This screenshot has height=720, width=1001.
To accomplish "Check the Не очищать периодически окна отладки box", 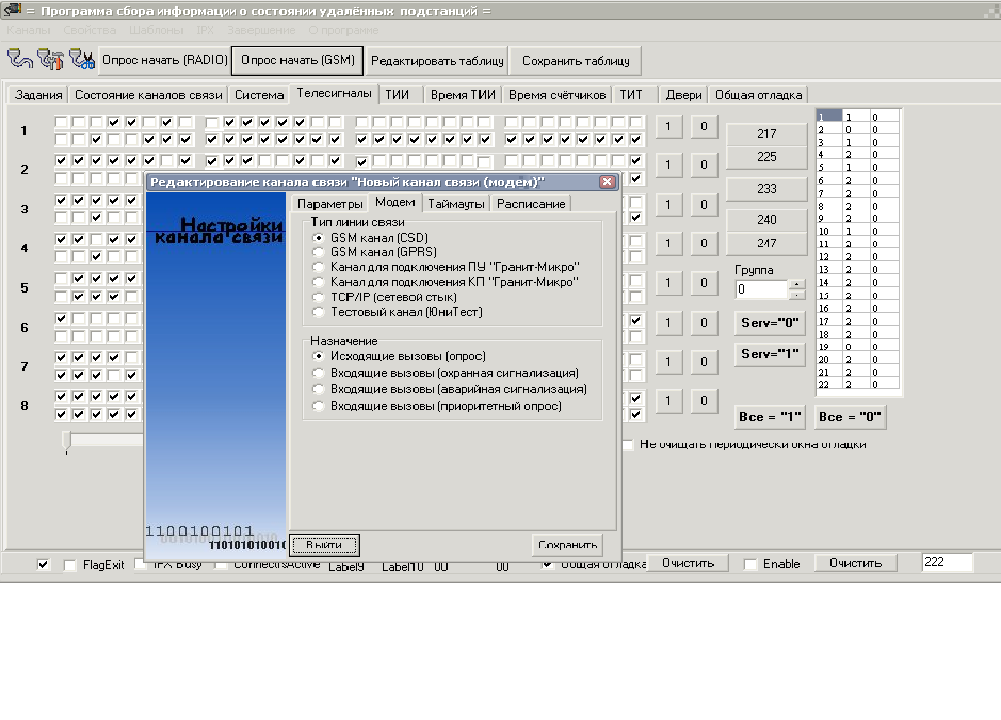I will pyautogui.click(x=628, y=445).
